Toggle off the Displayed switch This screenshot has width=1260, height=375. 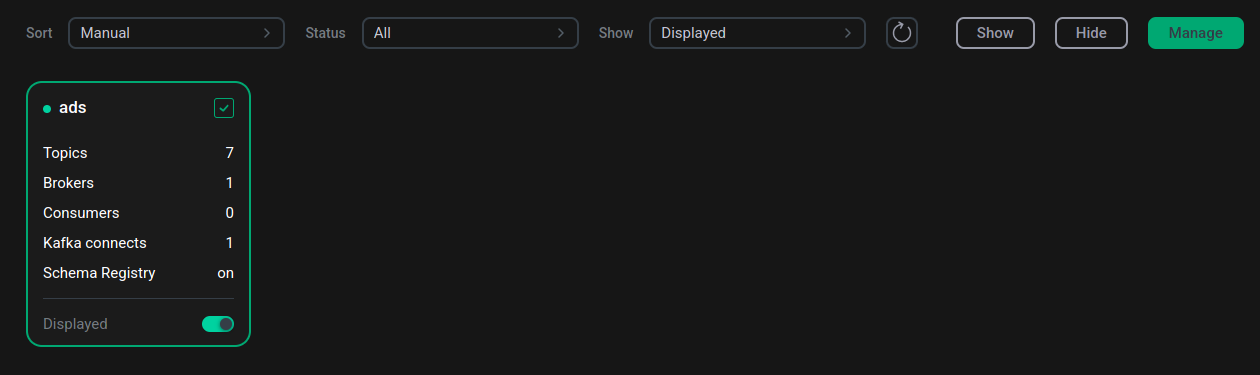click(218, 324)
